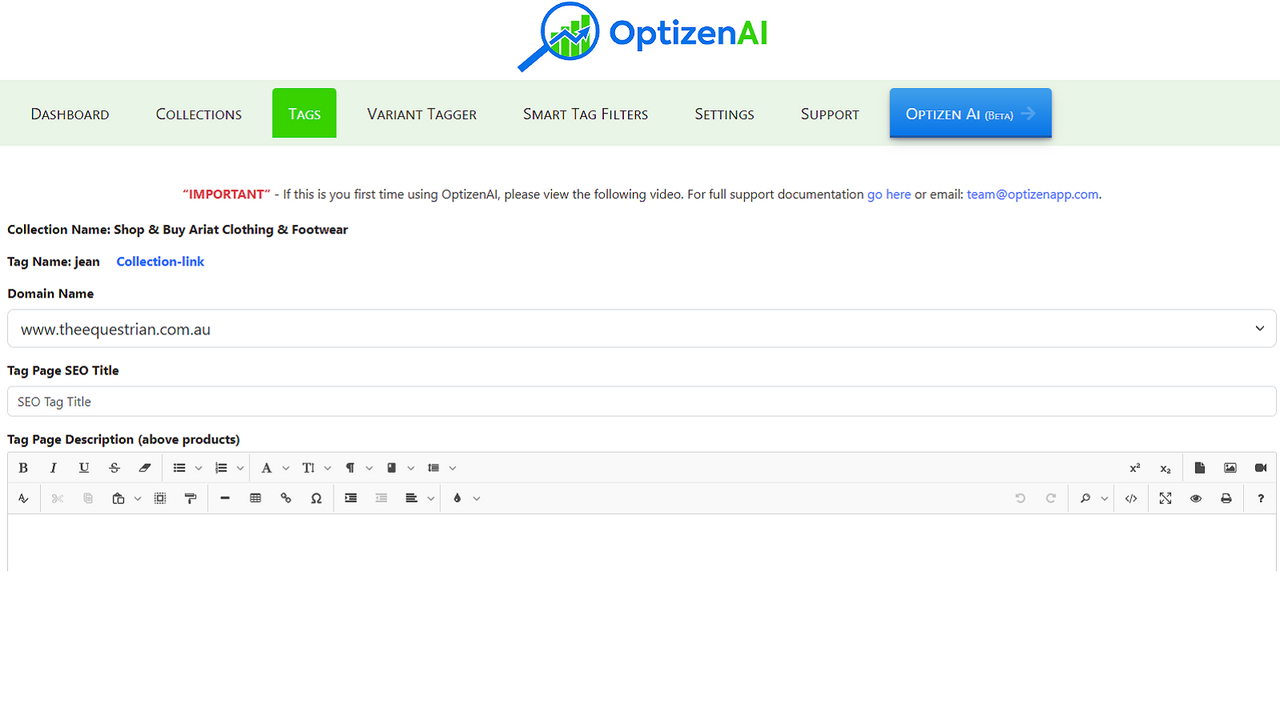Expand the find and replace arrow
The image size is (1280, 720).
(x=1105, y=498)
